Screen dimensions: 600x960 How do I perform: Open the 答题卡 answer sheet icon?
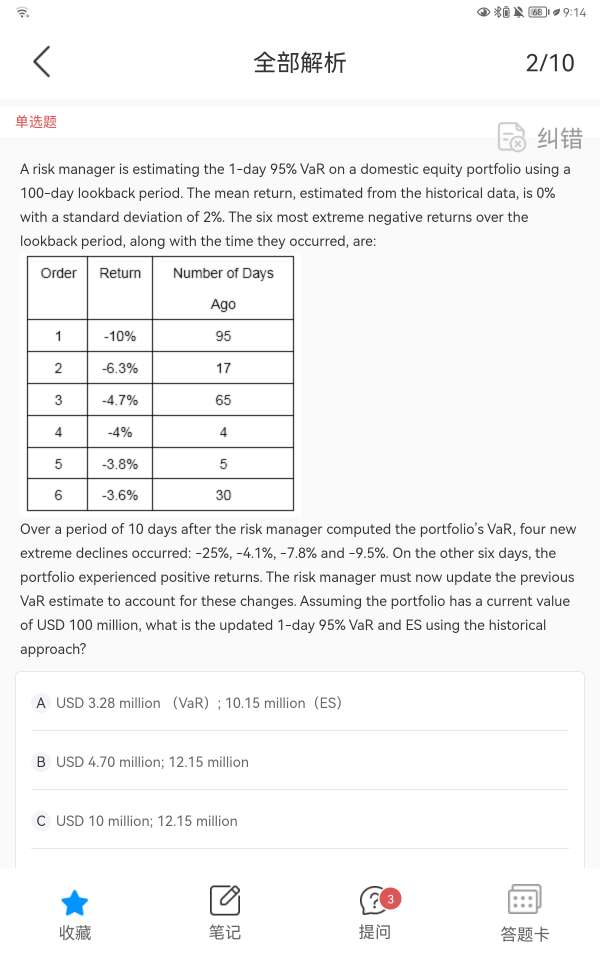524,901
